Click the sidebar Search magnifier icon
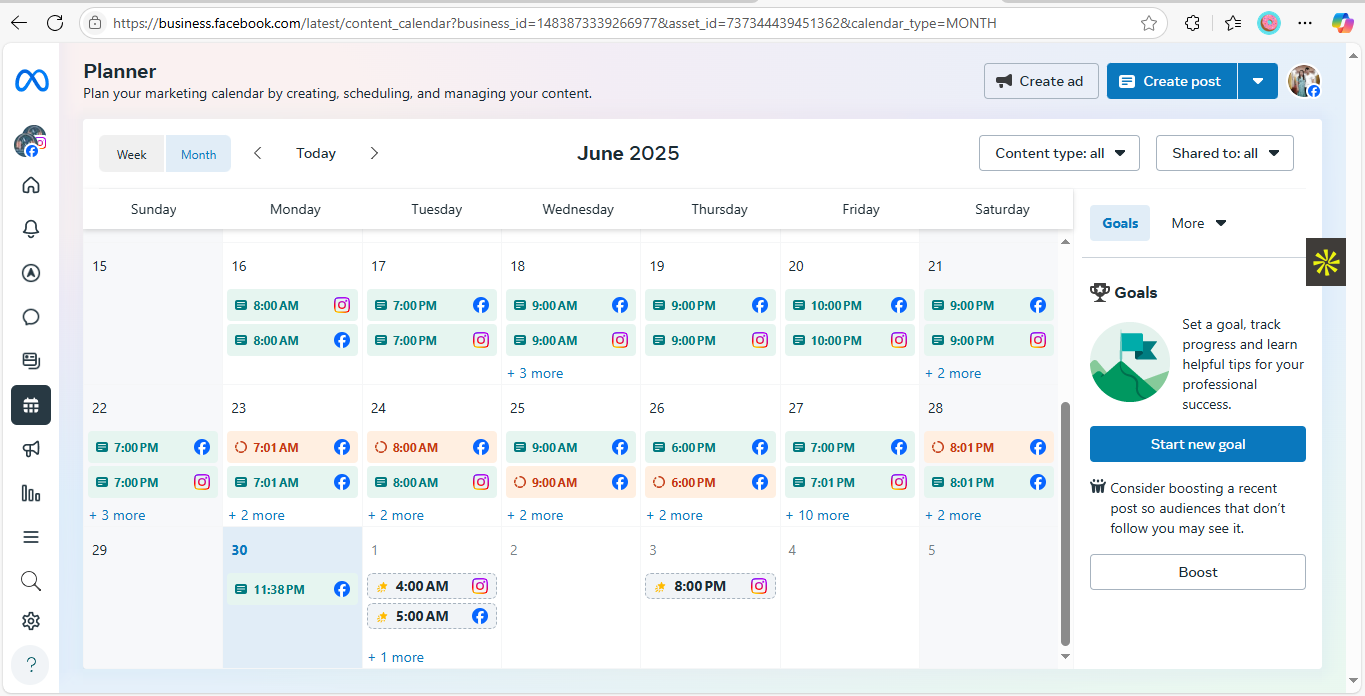Viewport: 1365px width, 696px height. click(x=31, y=581)
